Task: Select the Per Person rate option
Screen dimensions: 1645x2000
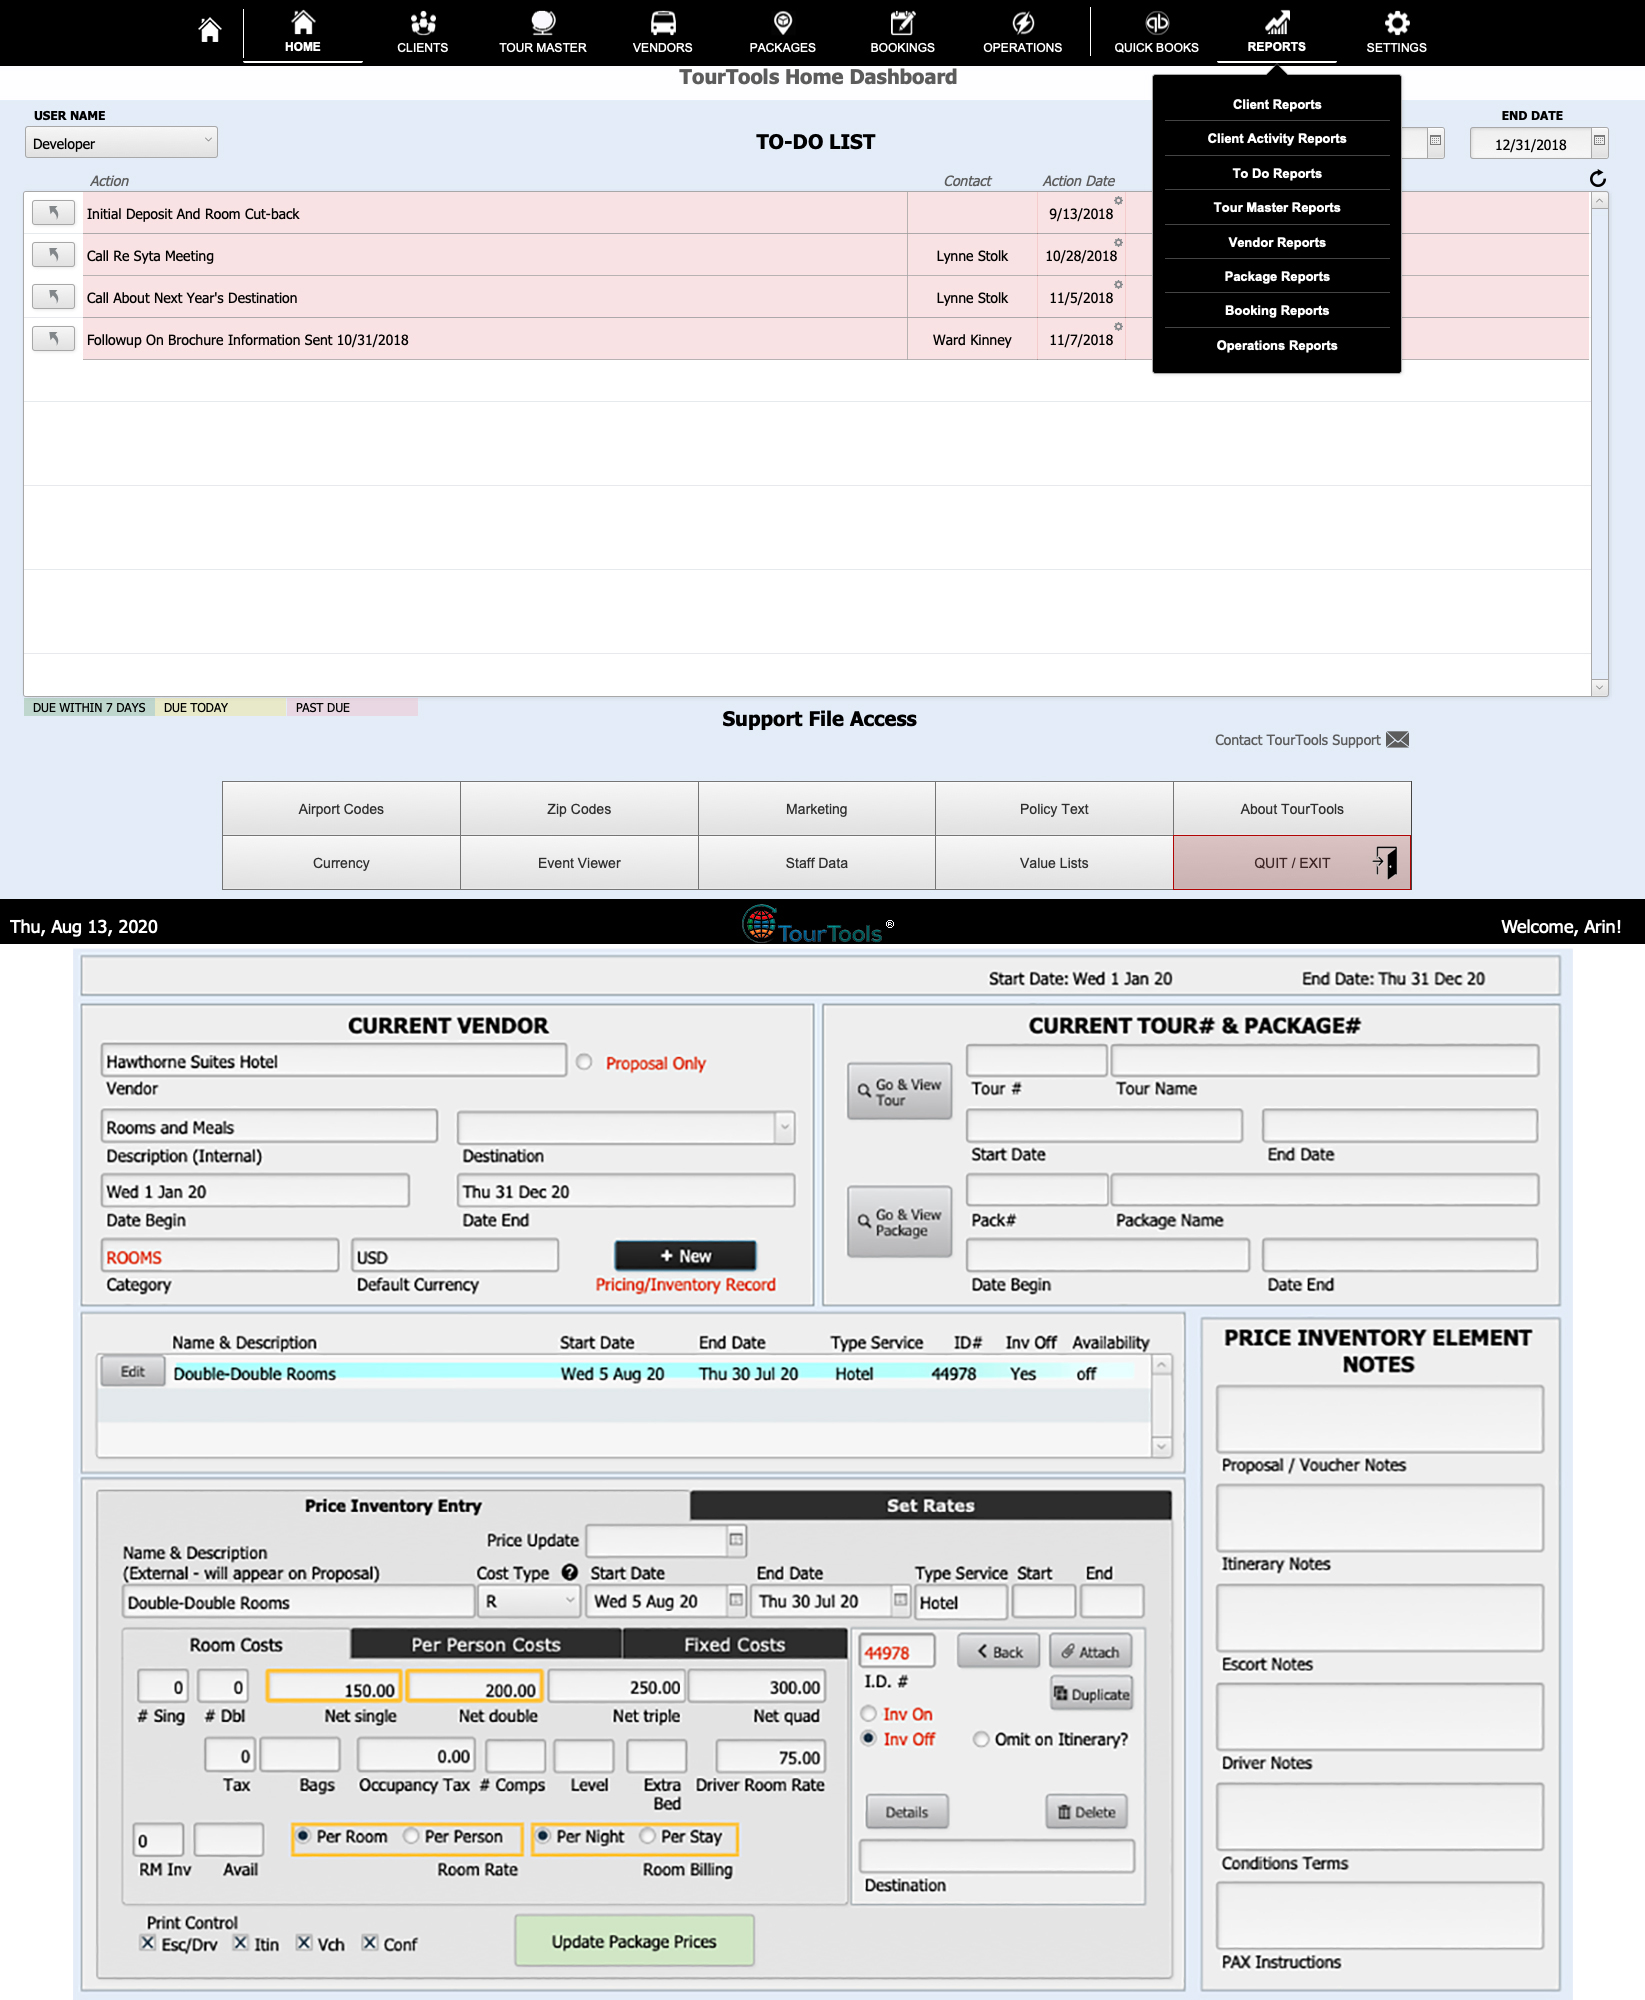Action: [x=411, y=1836]
